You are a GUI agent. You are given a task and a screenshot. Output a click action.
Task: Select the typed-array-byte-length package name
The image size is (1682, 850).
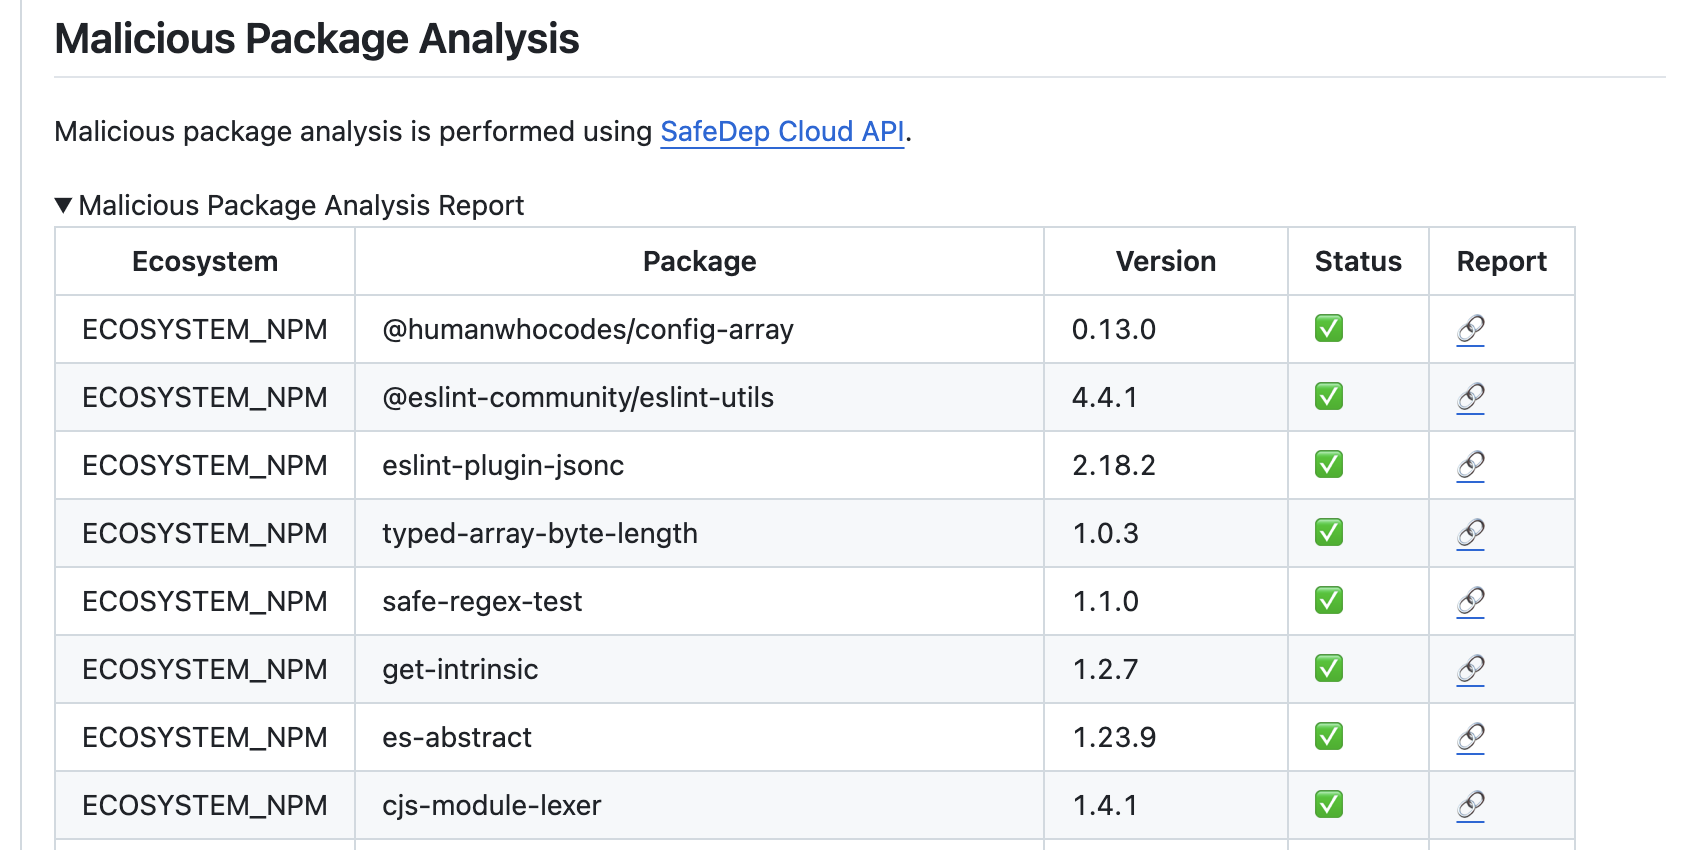pyautogui.click(x=540, y=534)
